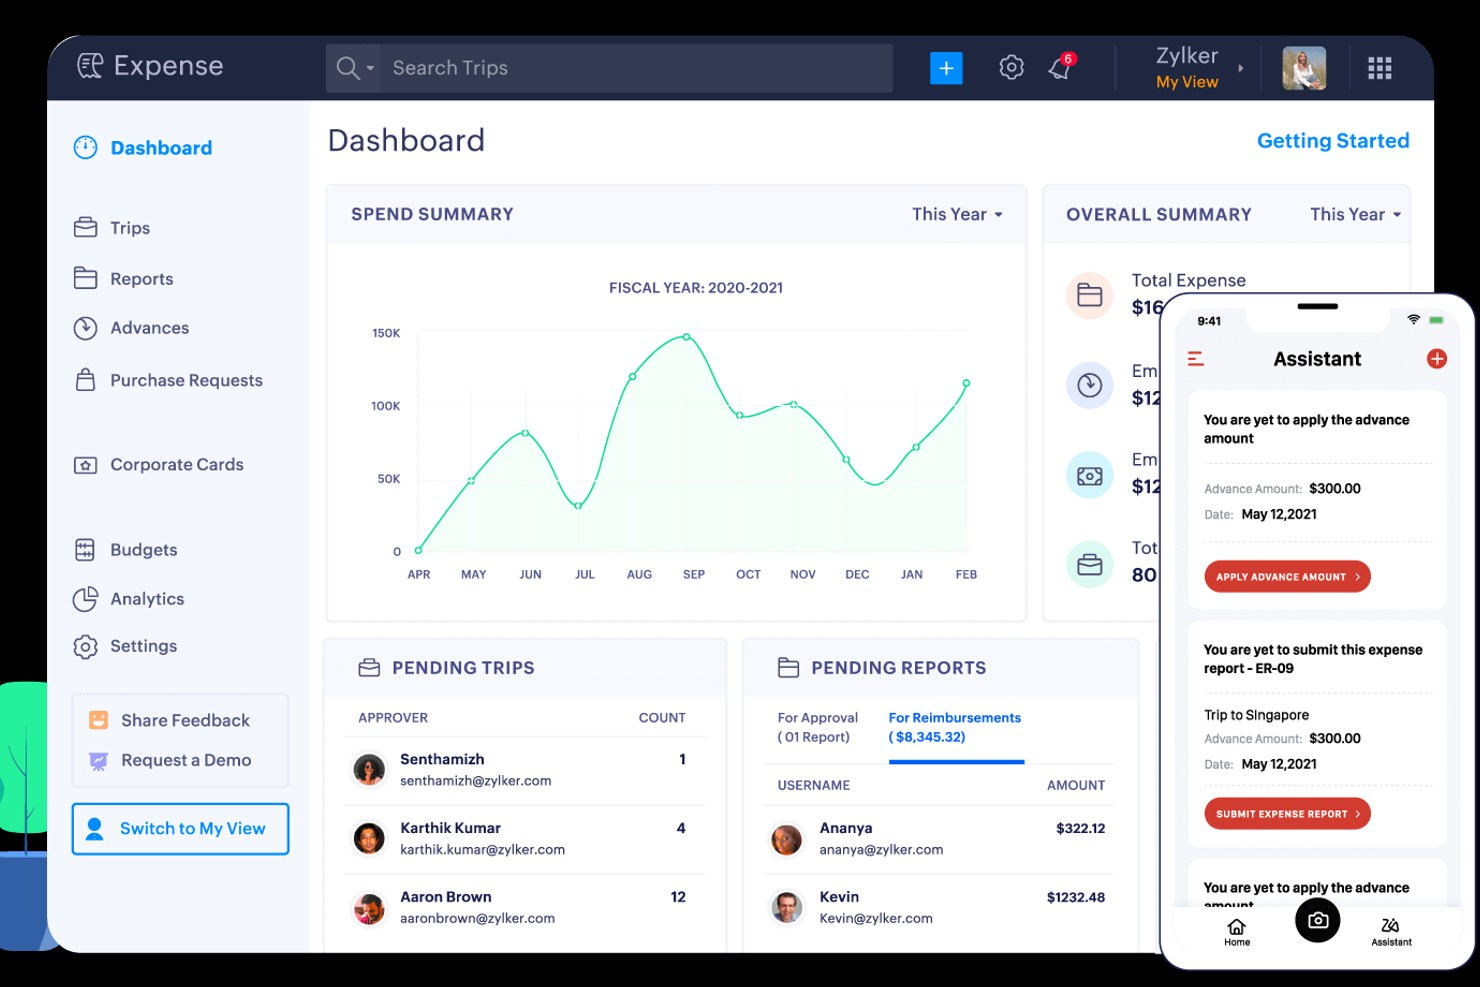The width and height of the screenshot is (1480, 987).
Task: Open notifications bell with badge count 6
Action: click(x=1060, y=67)
